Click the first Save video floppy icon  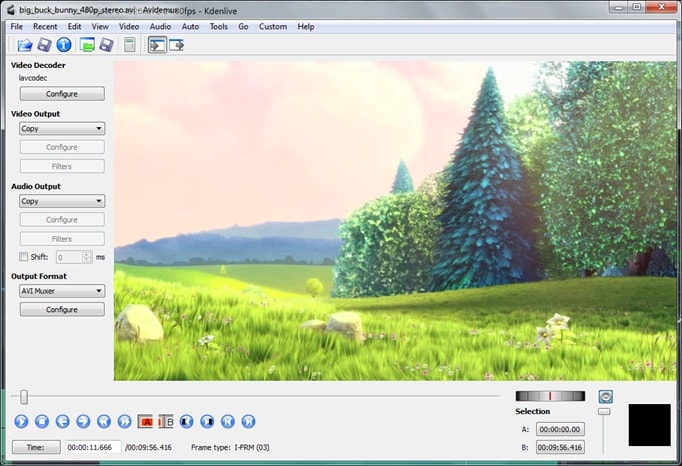pyautogui.click(x=44, y=45)
